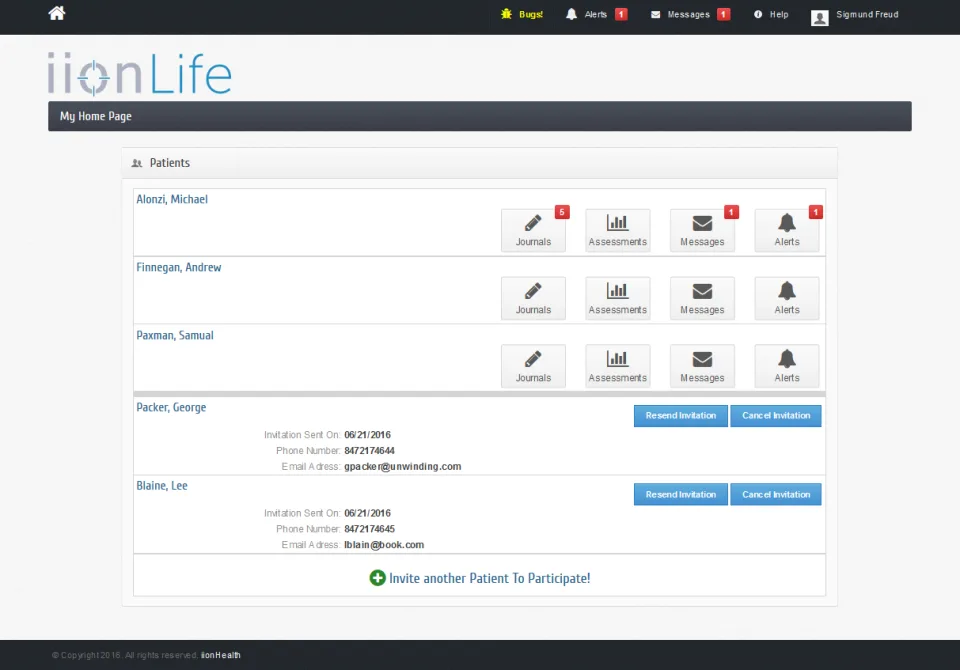Go to home via house icon
The image size is (960, 670).
(57, 13)
